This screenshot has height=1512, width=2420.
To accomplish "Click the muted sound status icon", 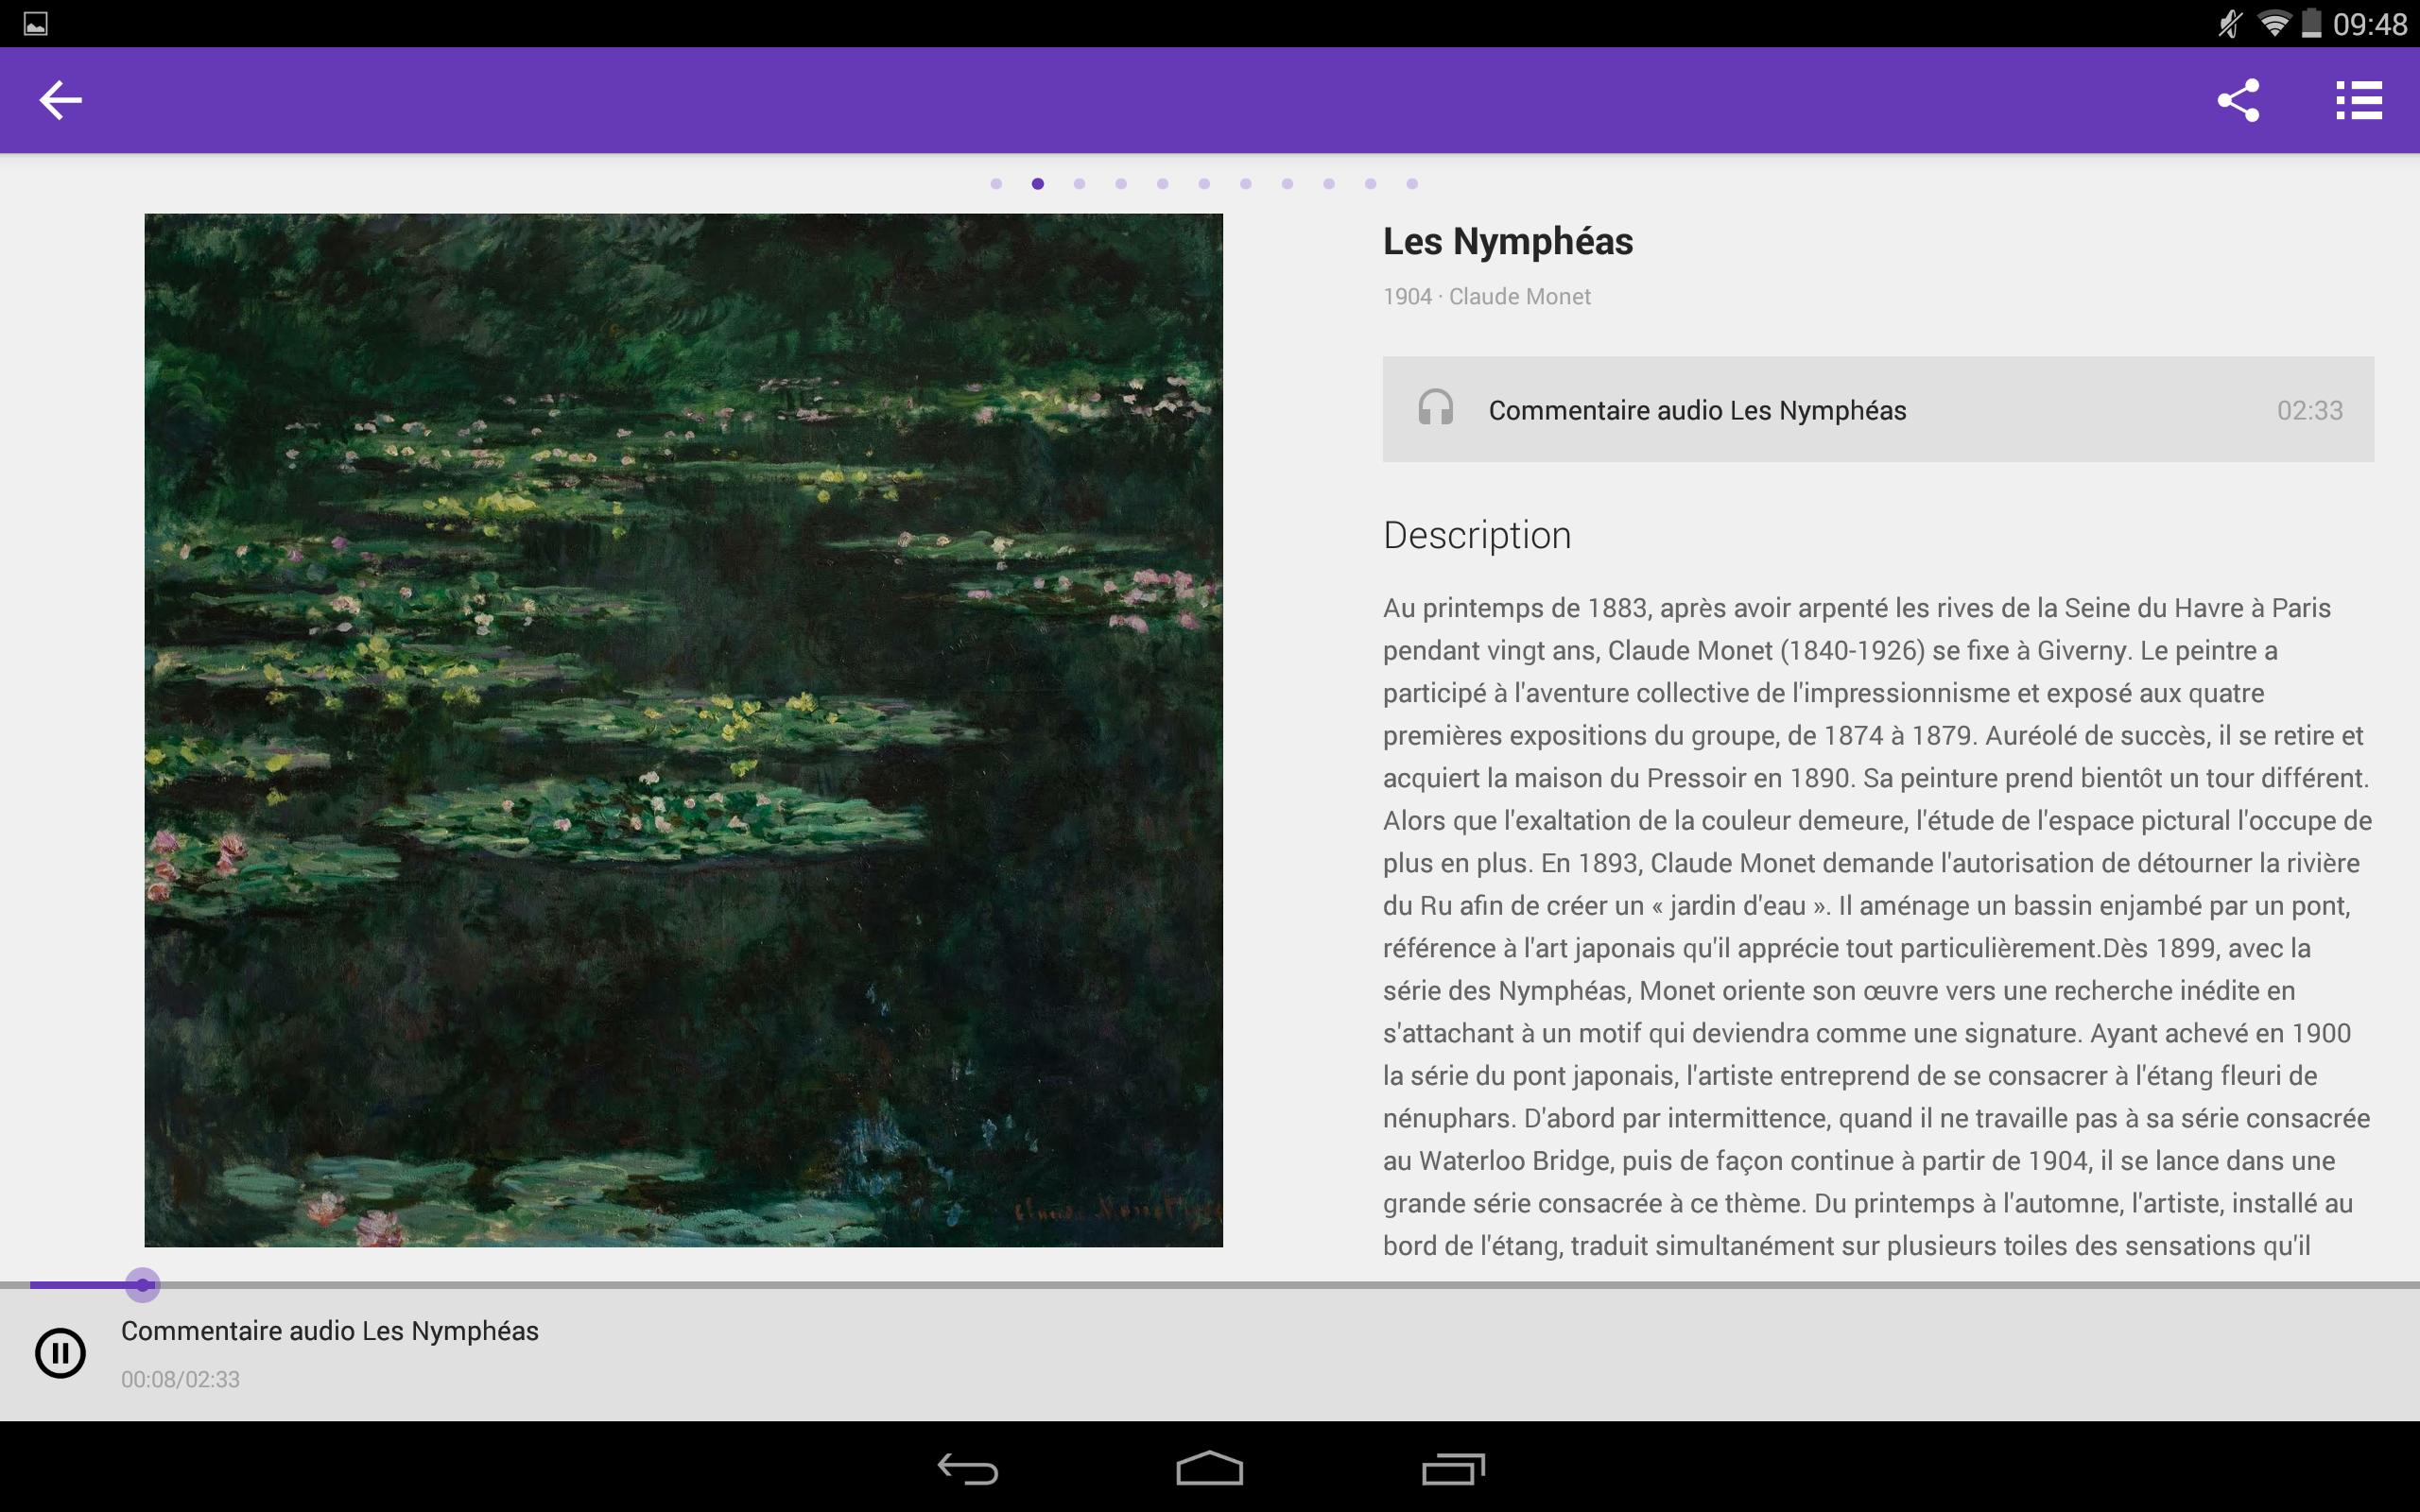I will point(2230,24).
